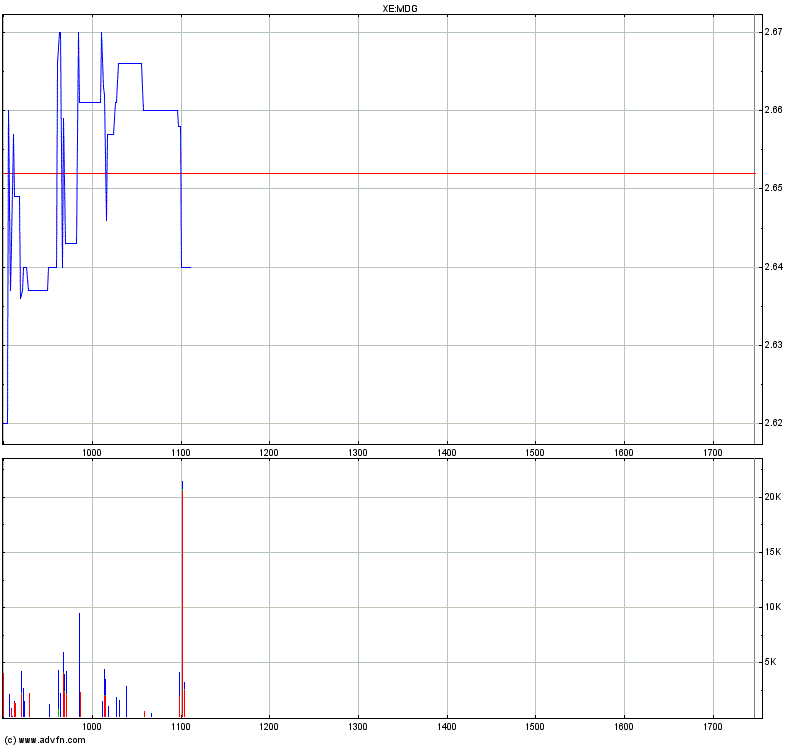This screenshot has width=800, height=747.
Task: Click the 15K volume axis label
Action: tap(773, 553)
